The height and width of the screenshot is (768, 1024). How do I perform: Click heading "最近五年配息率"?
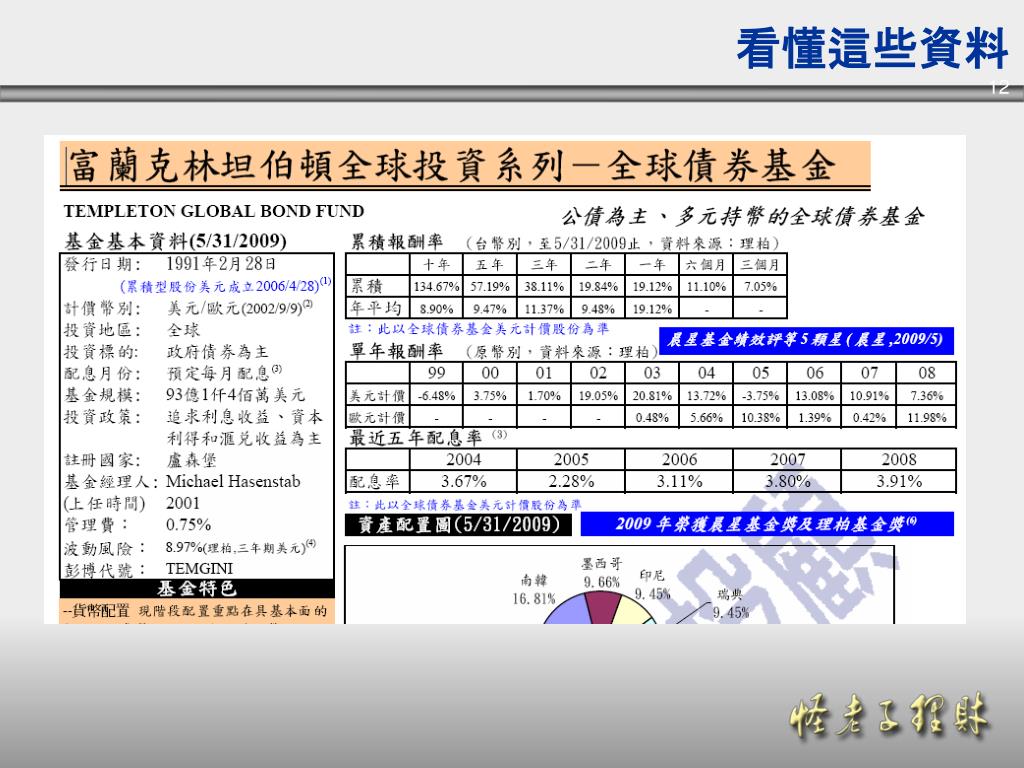point(415,438)
